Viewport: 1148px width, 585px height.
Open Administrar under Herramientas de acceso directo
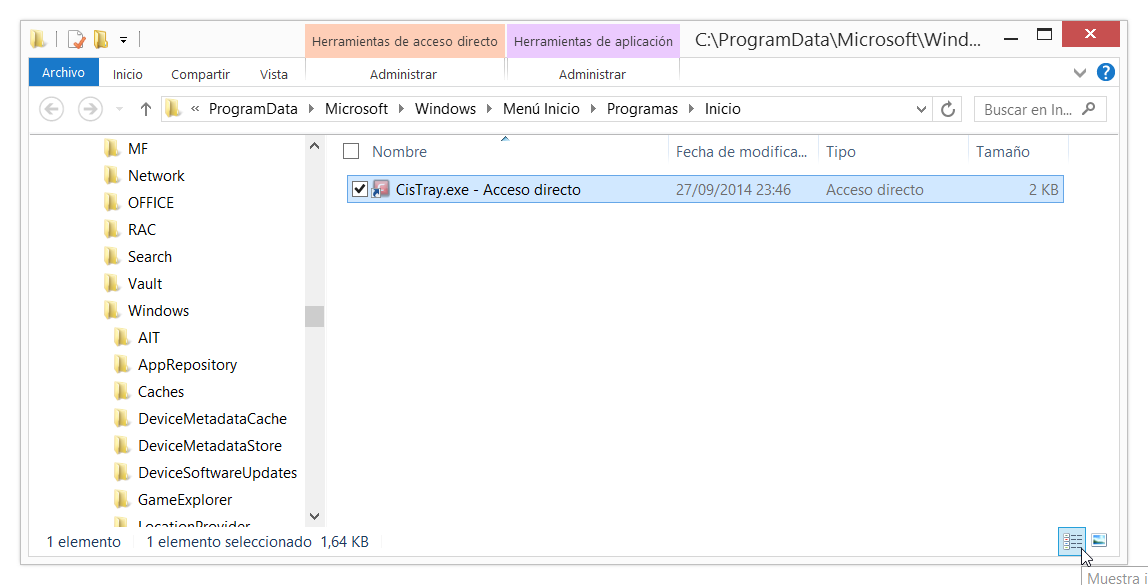pyautogui.click(x=403, y=74)
